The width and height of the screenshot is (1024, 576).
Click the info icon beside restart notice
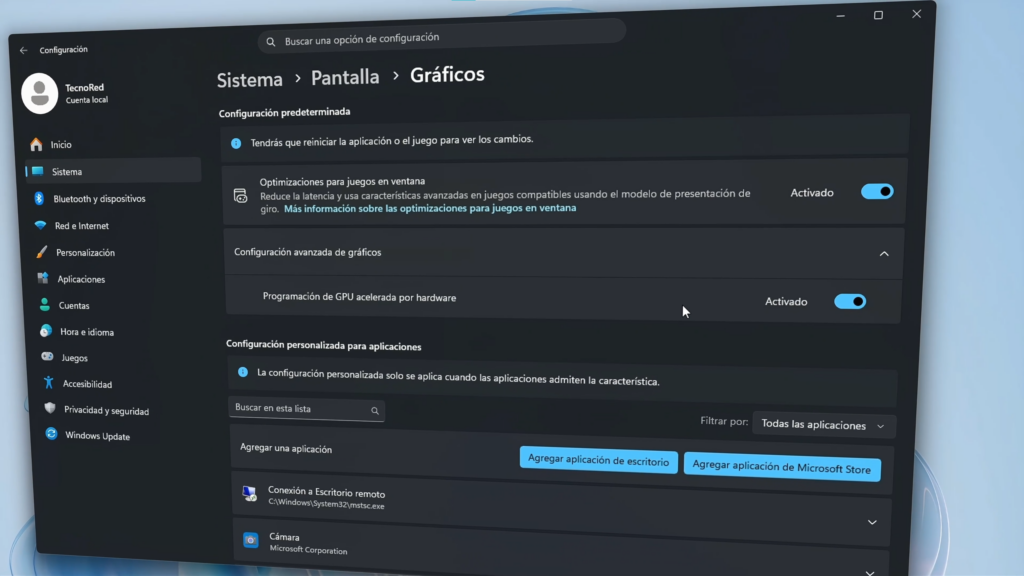coord(236,143)
